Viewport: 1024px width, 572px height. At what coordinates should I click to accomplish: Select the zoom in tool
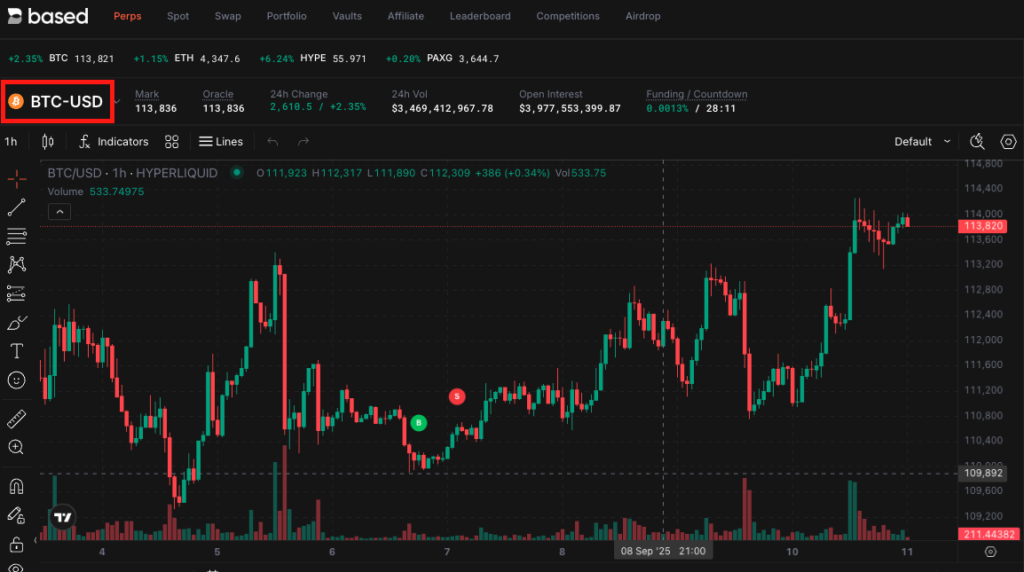point(16,447)
